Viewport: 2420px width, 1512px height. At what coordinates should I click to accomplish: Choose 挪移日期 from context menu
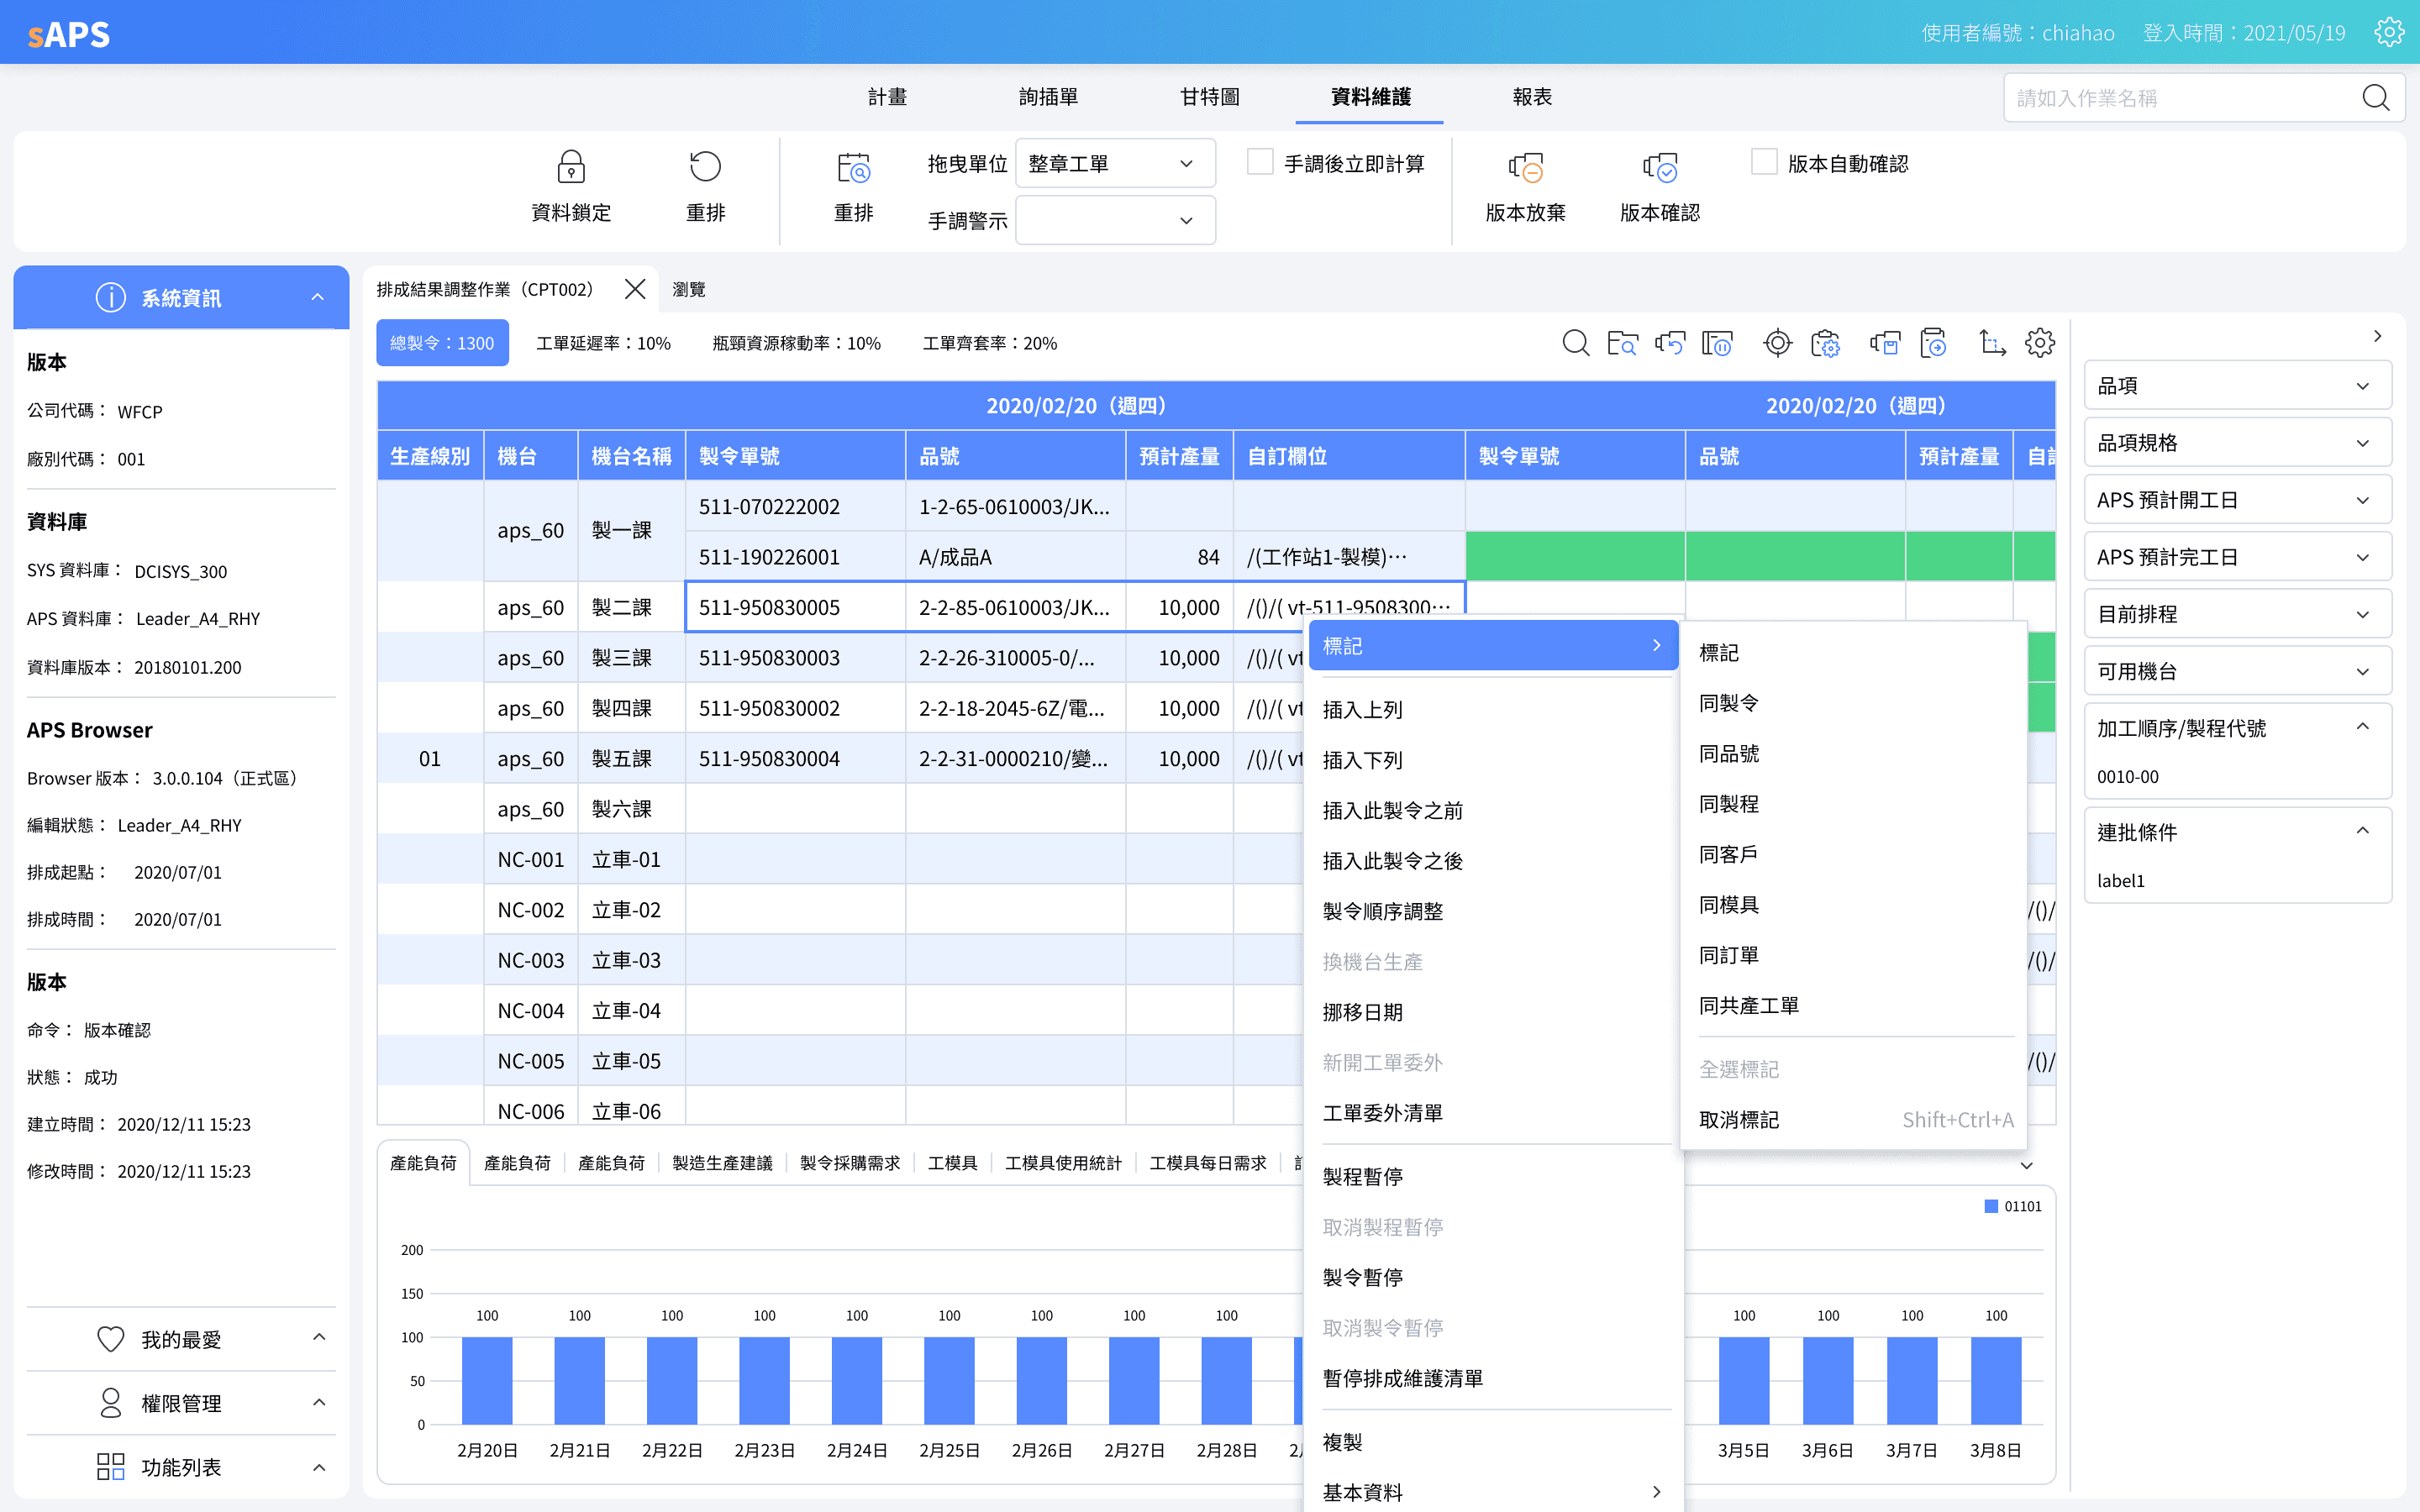click(x=1362, y=1012)
